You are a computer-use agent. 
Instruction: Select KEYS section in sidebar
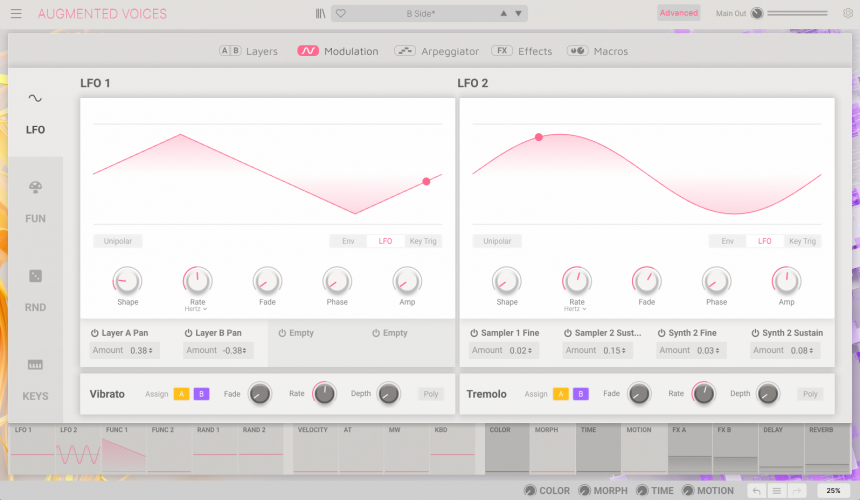tap(35, 379)
